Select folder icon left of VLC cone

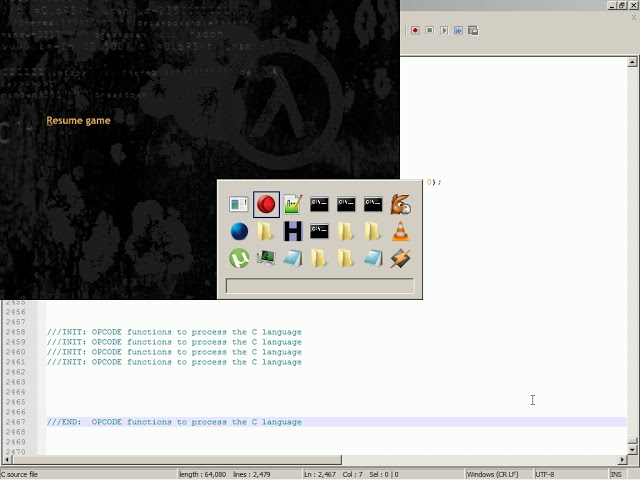pyautogui.click(x=373, y=231)
